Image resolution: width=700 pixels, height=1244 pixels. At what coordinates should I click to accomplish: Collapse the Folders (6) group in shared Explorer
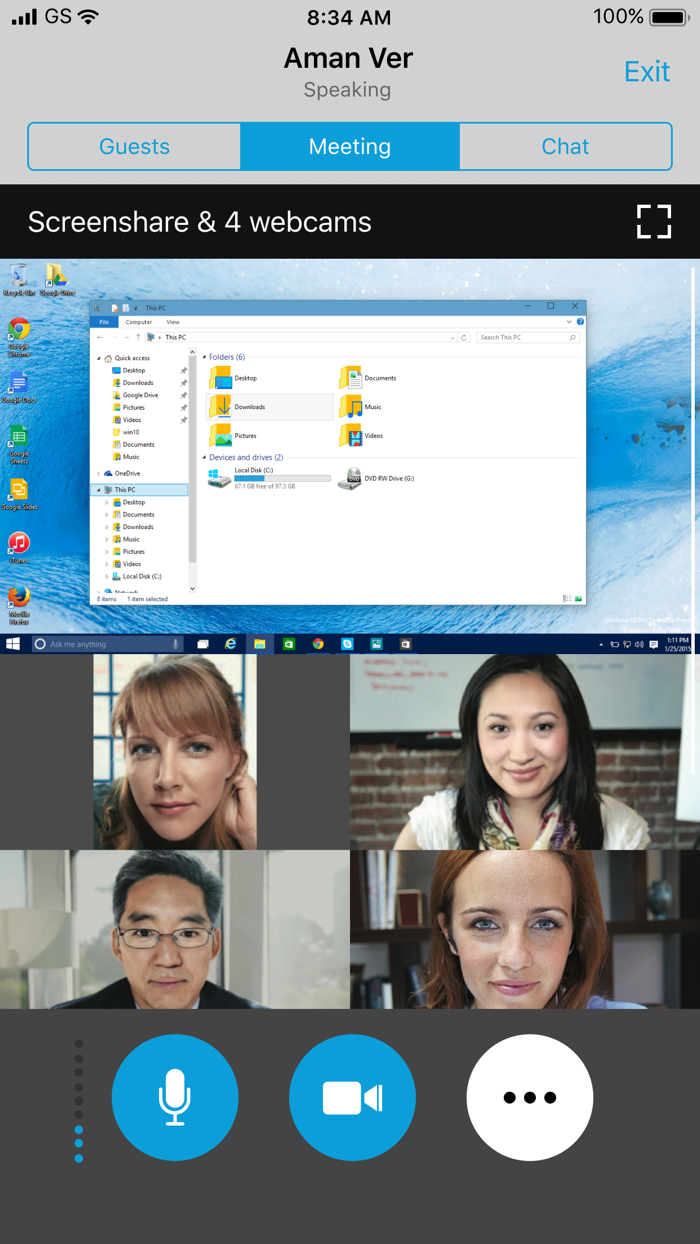click(205, 357)
